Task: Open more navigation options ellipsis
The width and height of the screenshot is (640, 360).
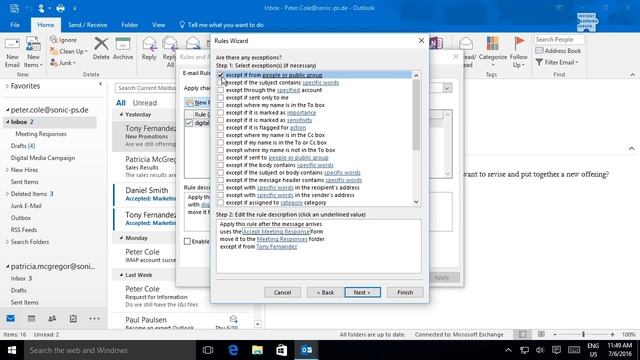Action: point(94,318)
